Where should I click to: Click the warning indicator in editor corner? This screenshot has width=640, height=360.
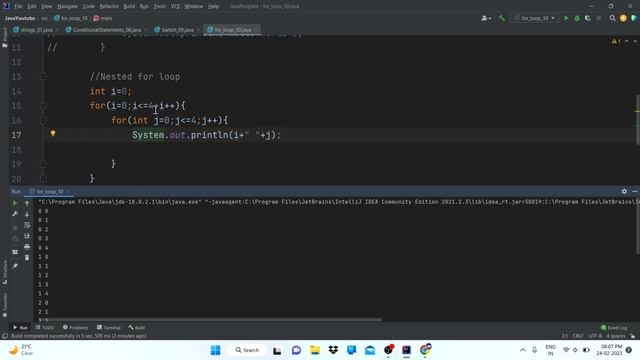tap(616, 41)
